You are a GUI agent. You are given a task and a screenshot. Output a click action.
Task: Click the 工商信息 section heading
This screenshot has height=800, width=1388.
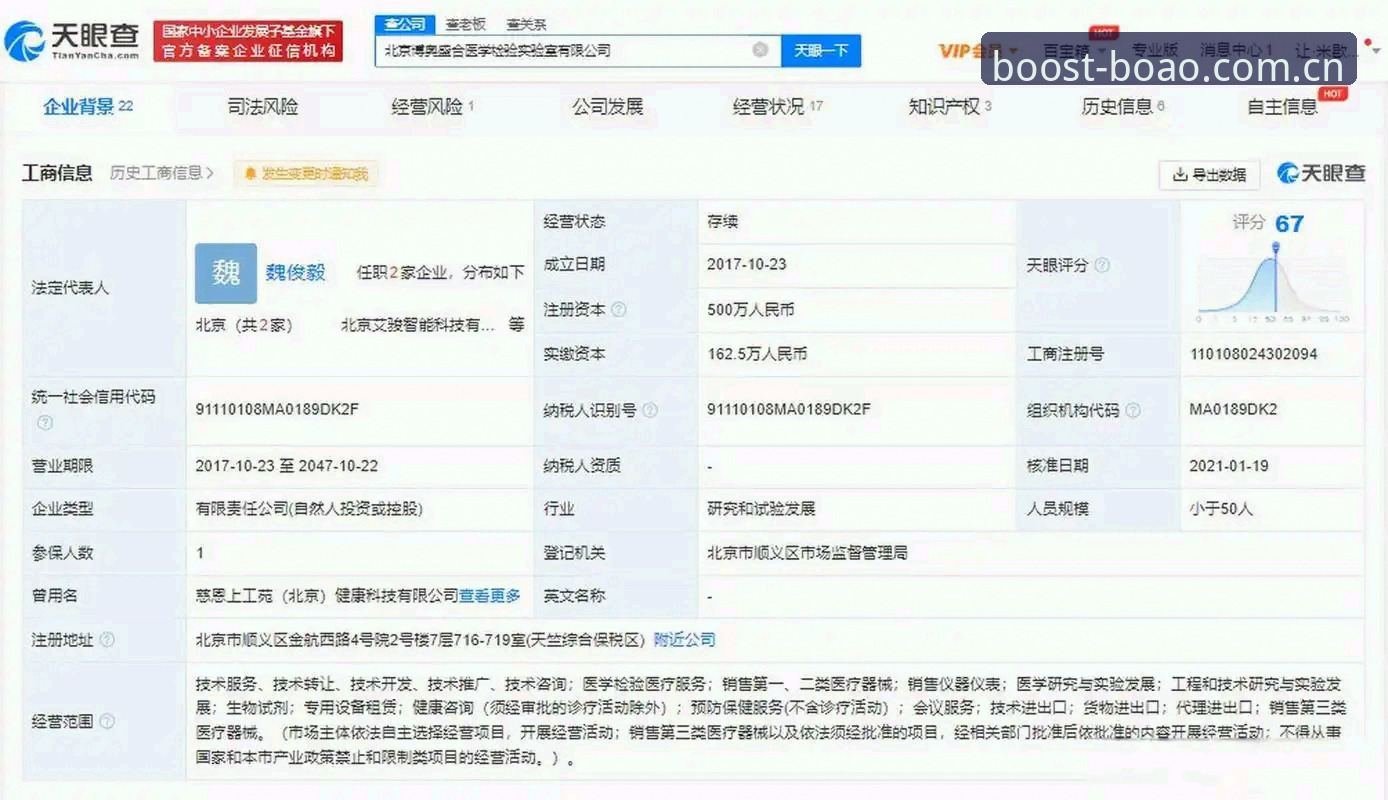(57, 173)
